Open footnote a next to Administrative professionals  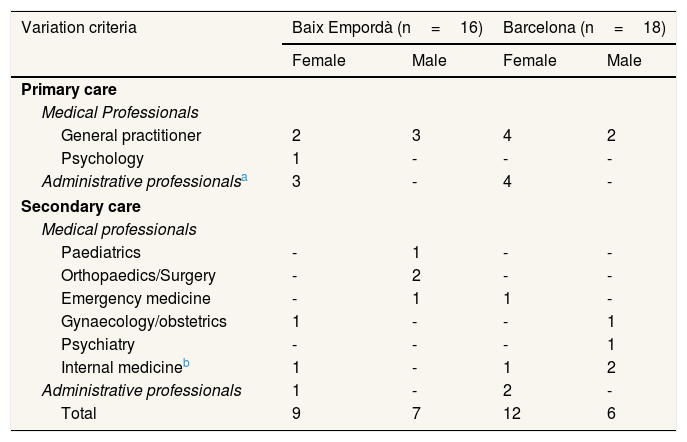tap(244, 177)
